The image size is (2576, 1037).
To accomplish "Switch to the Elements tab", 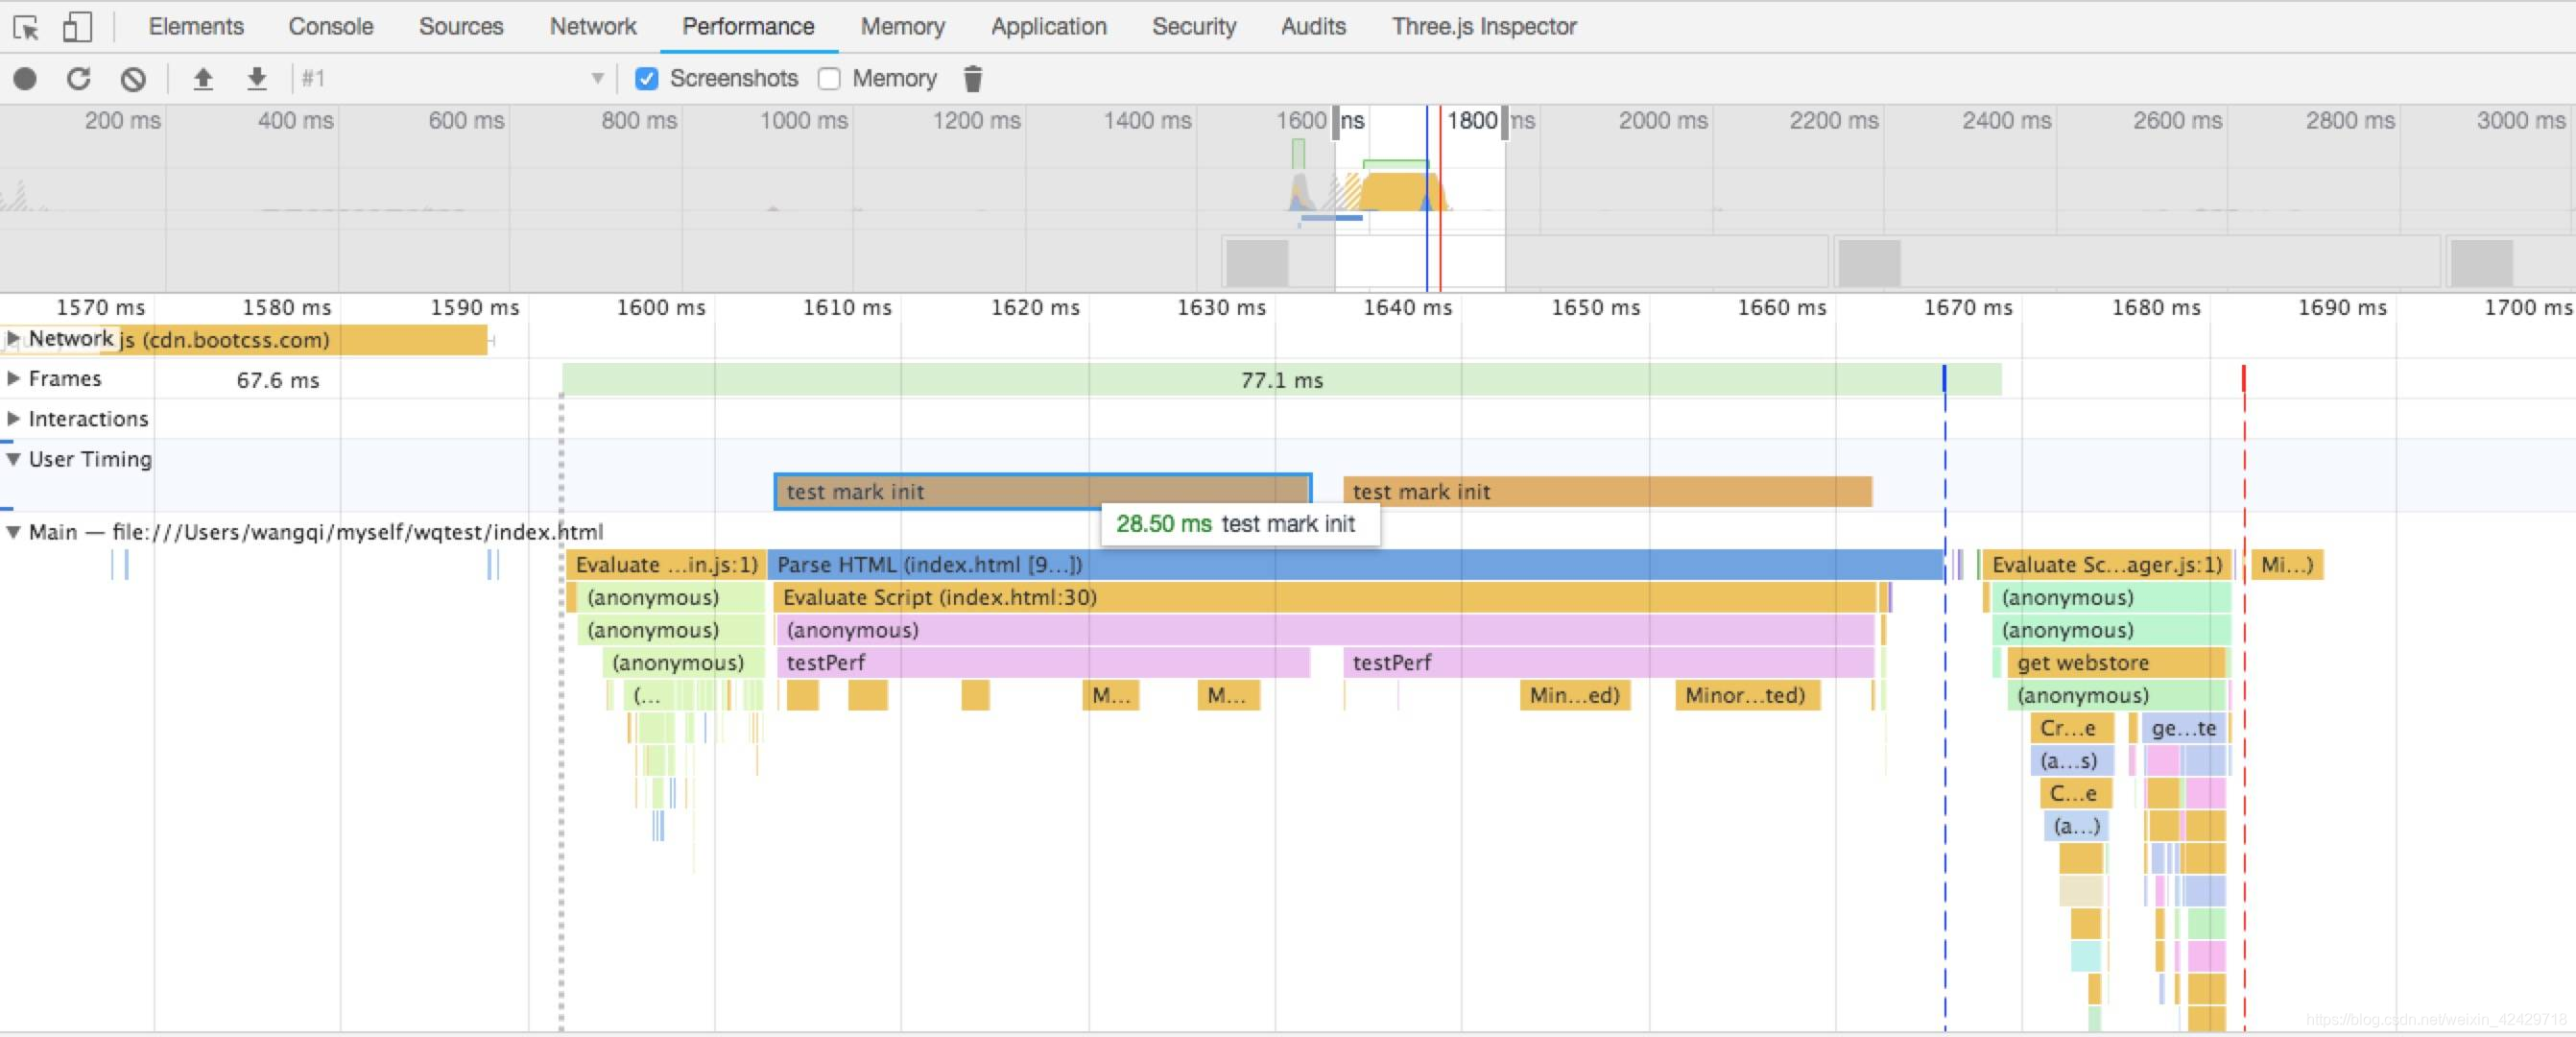I will [196, 27].
